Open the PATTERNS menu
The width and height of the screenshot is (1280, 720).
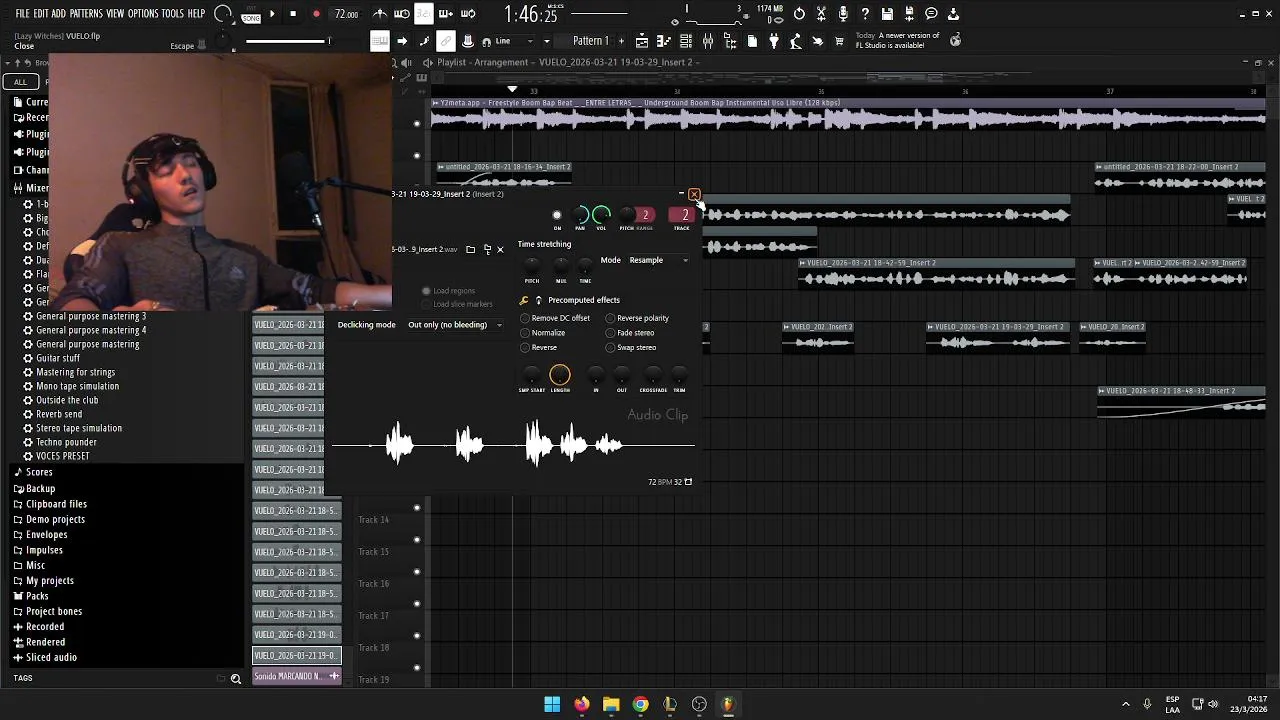[86, 14]
